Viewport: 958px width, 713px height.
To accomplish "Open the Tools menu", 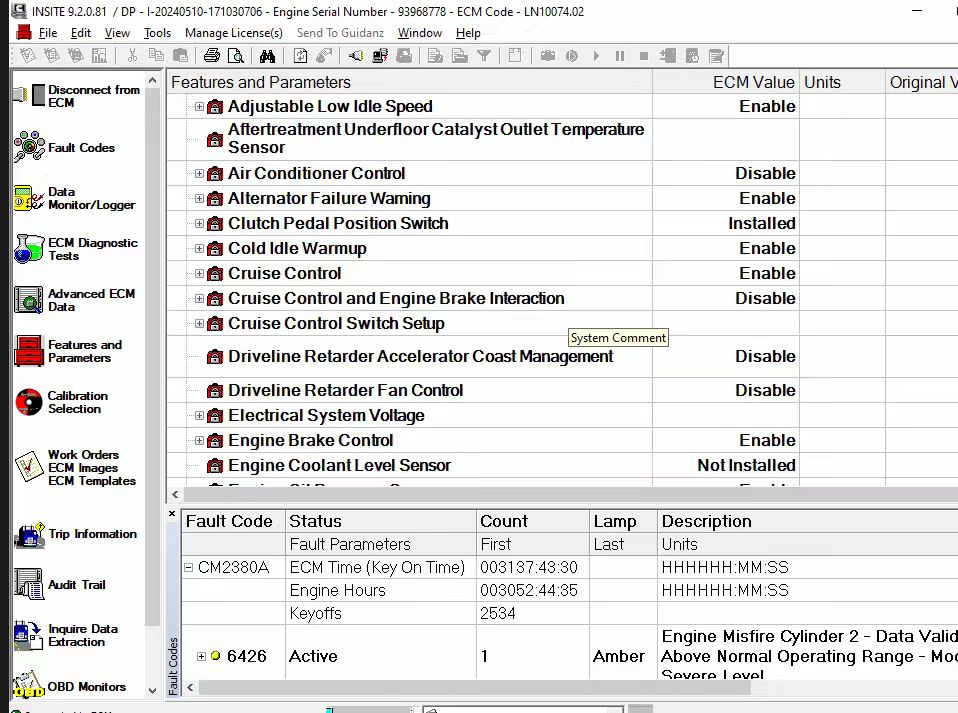I will 157,33.
